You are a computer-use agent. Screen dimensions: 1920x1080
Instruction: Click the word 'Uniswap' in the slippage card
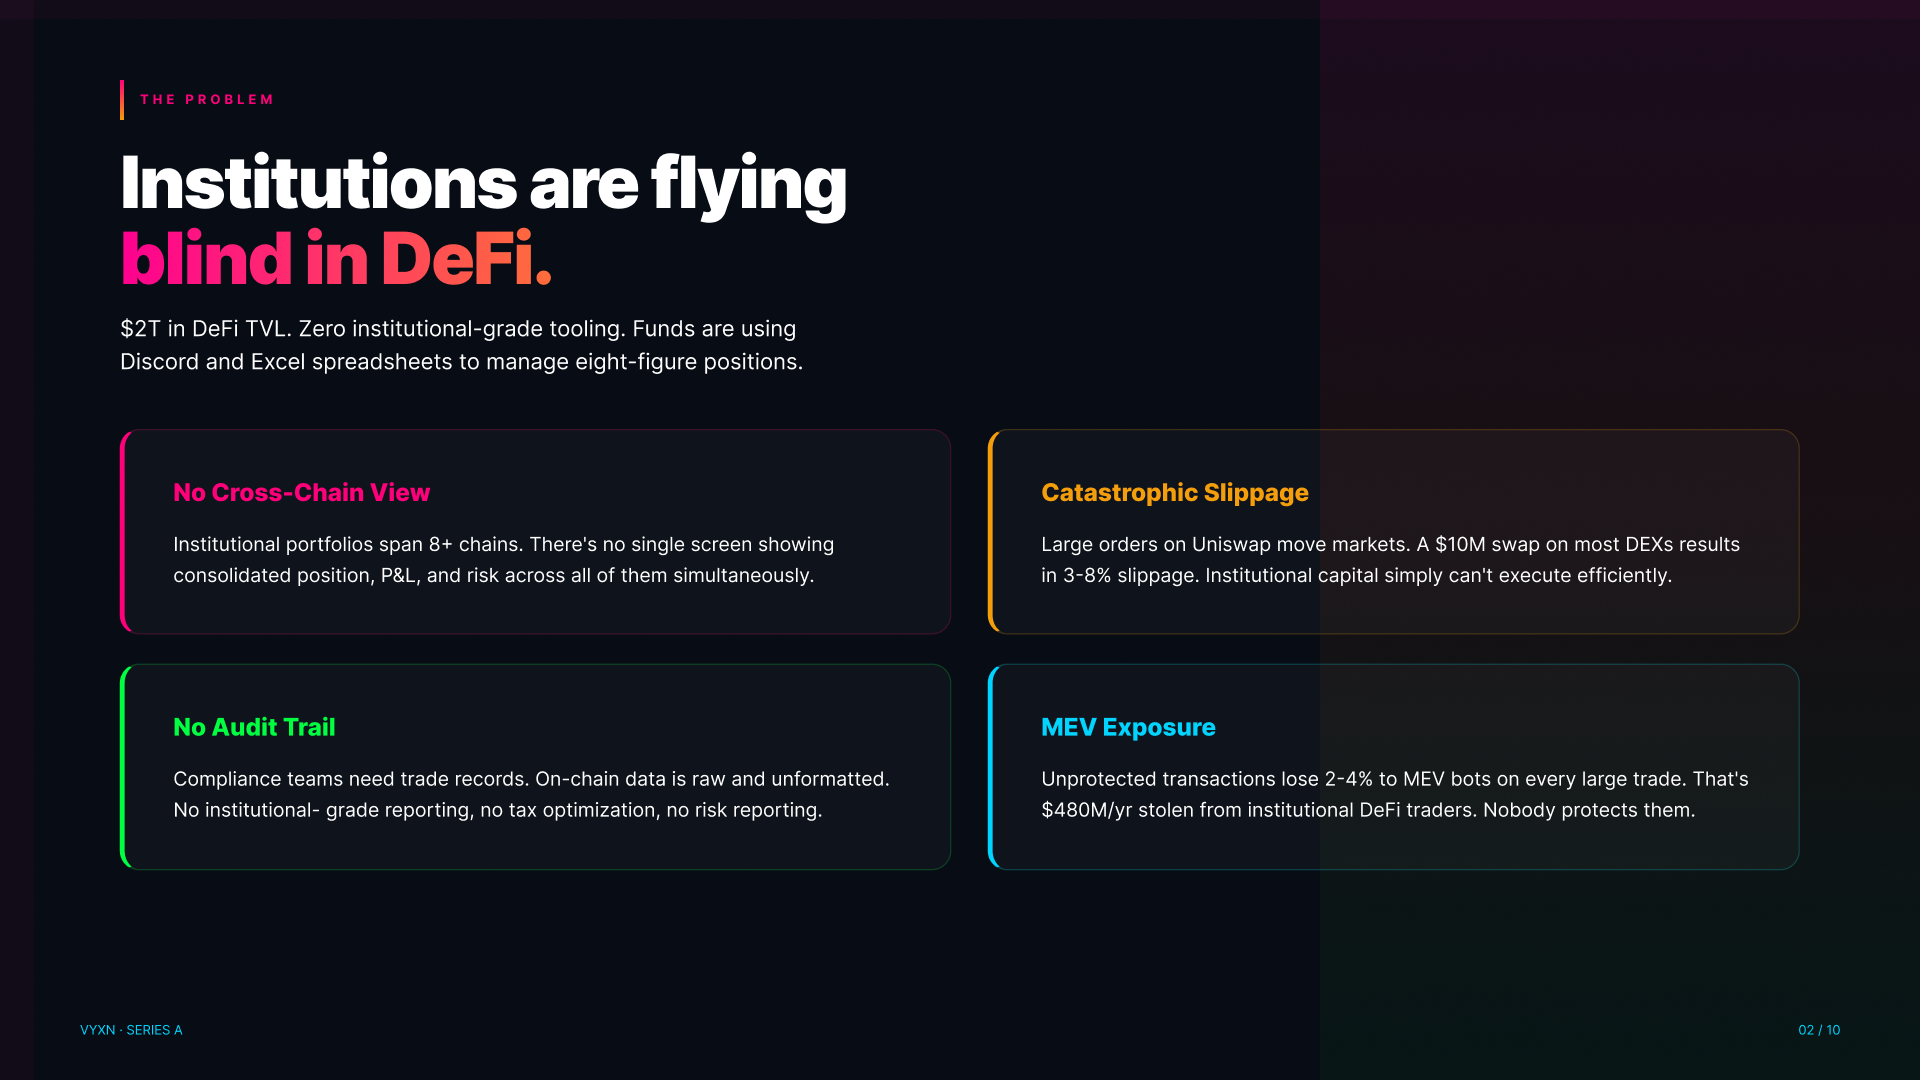(1227, 544)
